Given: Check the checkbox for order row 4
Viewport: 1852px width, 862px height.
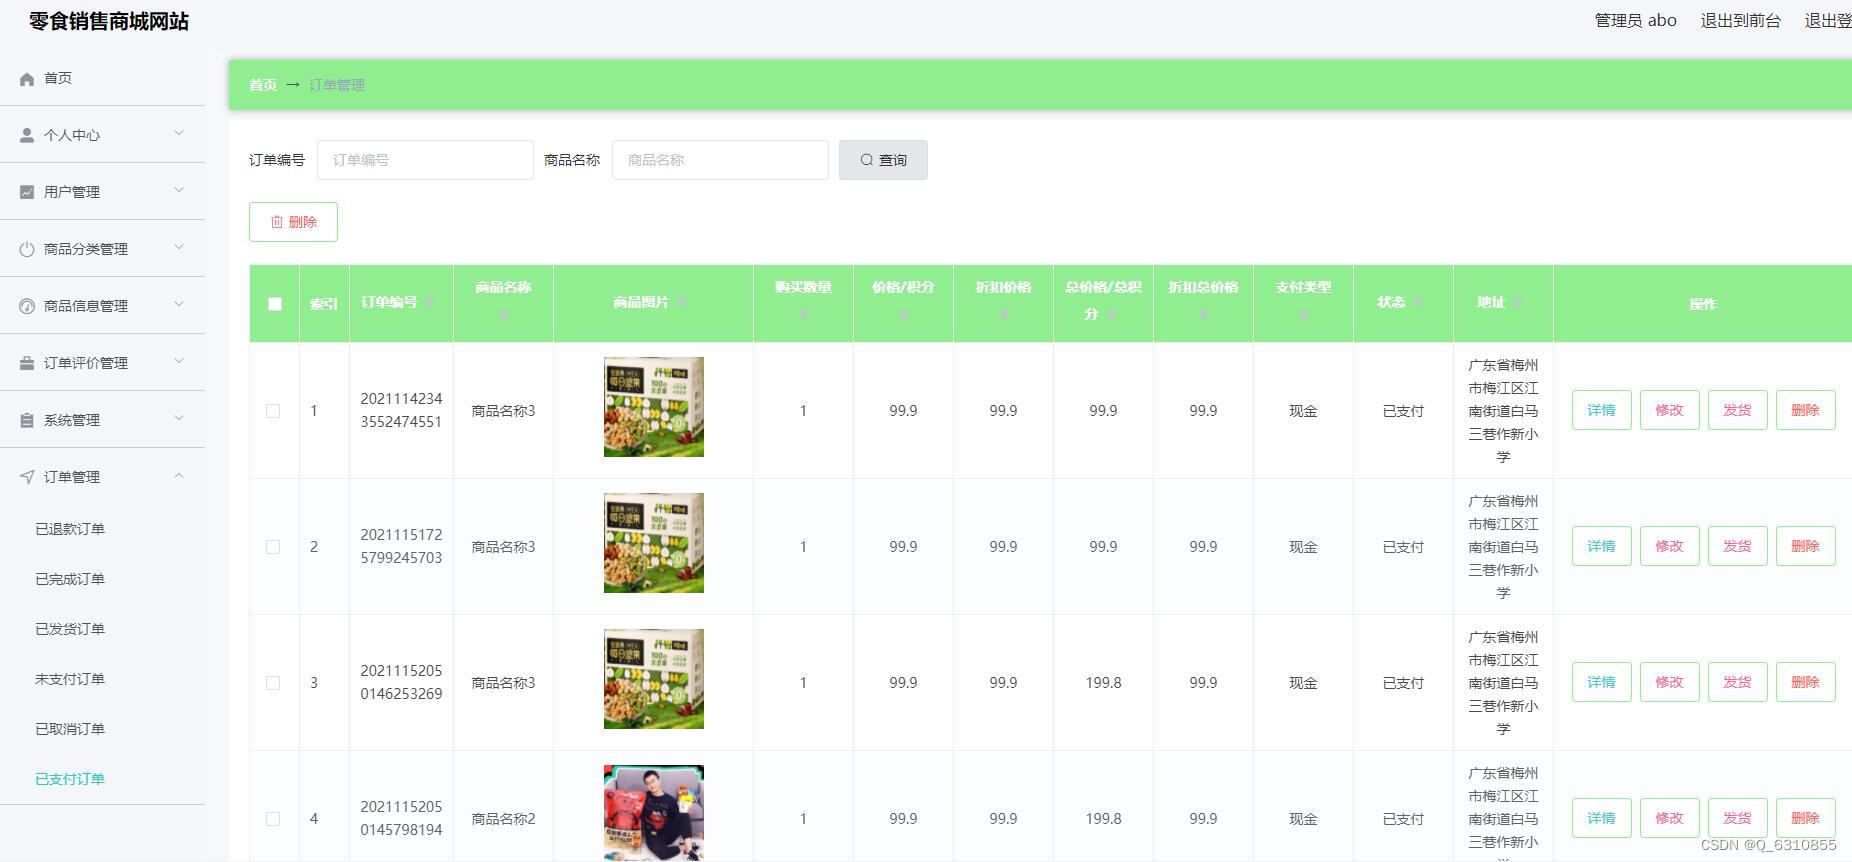Looking at the screenshot, I should (273, 819).
